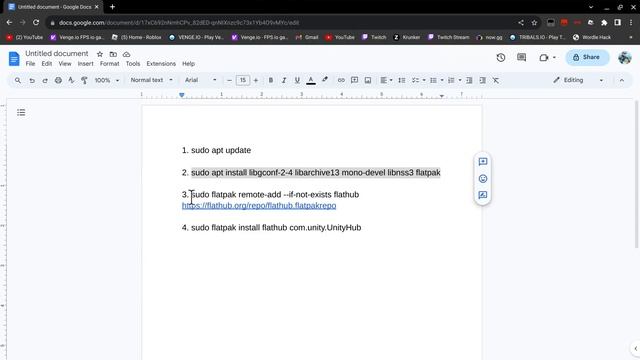640x360 pixels.
Task: Click the add emoji reaction button
Action: [x=483, y=179]
